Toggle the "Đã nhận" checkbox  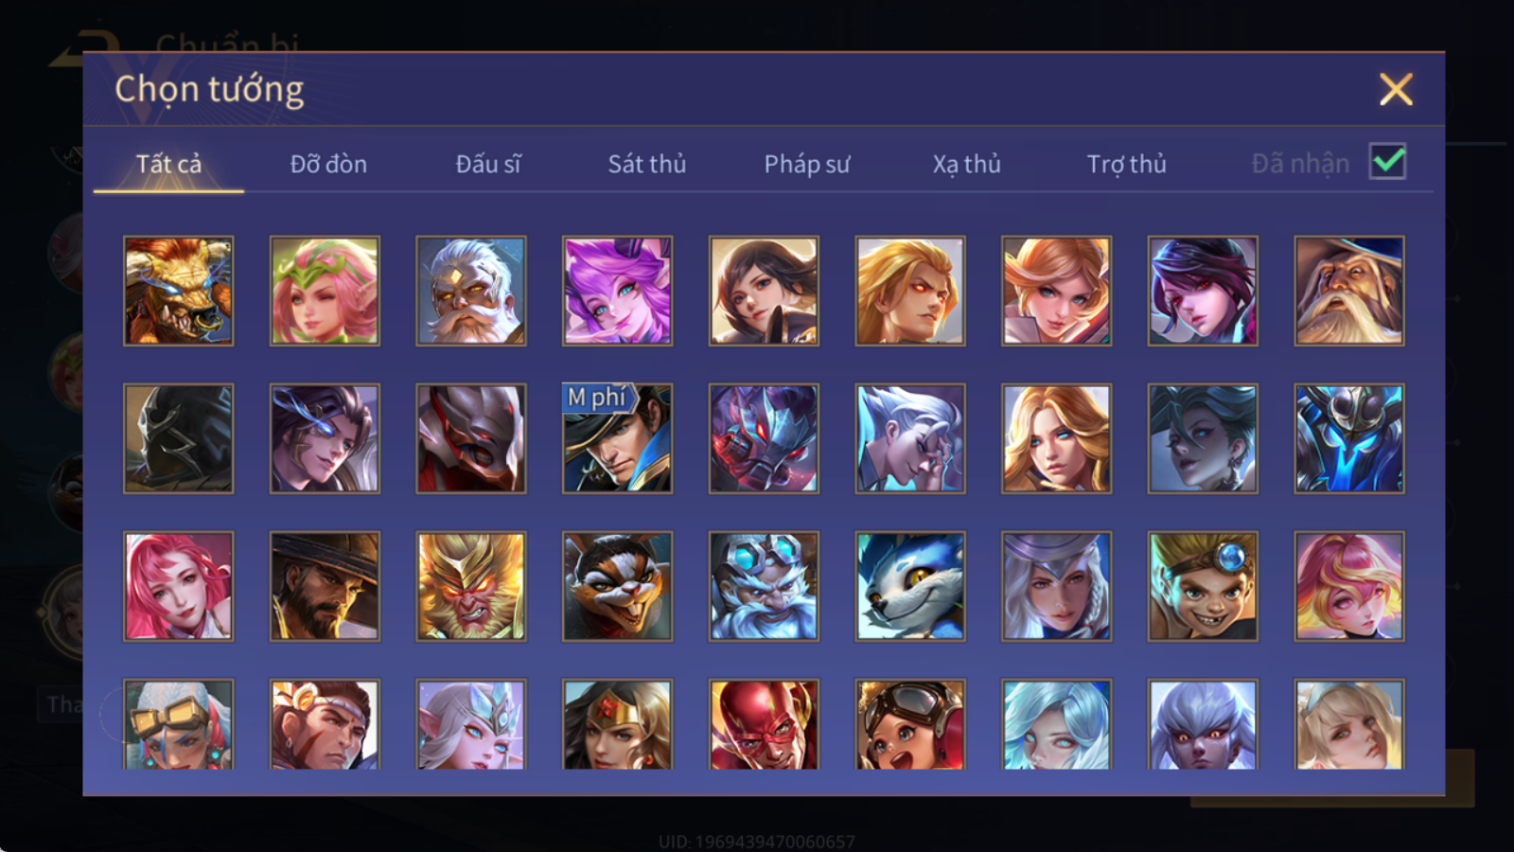pyautogui.click(x=1388, y=162)
